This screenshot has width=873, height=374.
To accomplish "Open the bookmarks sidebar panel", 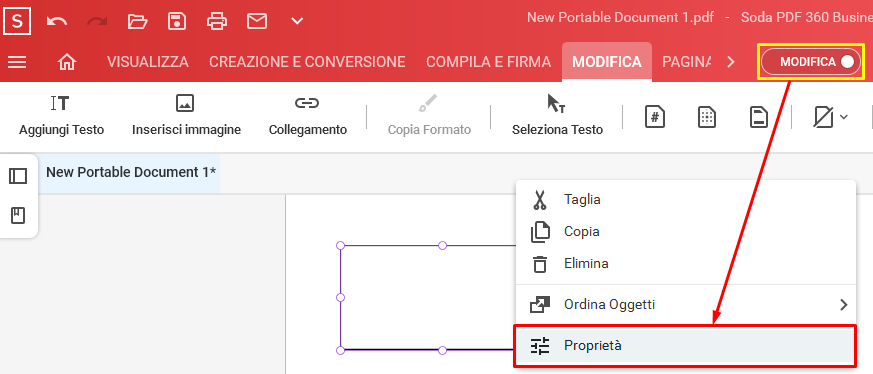I will pyautogui.click(x=18, y=215).
